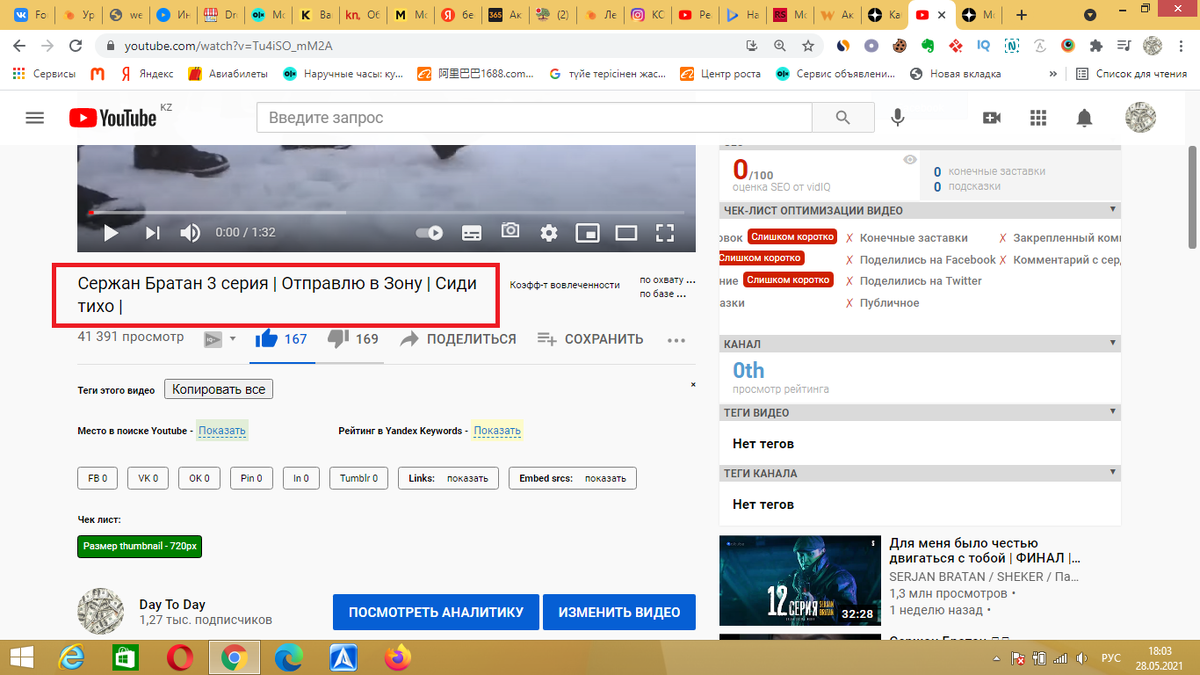Launch Opera from the taskbar

[180, 657]
